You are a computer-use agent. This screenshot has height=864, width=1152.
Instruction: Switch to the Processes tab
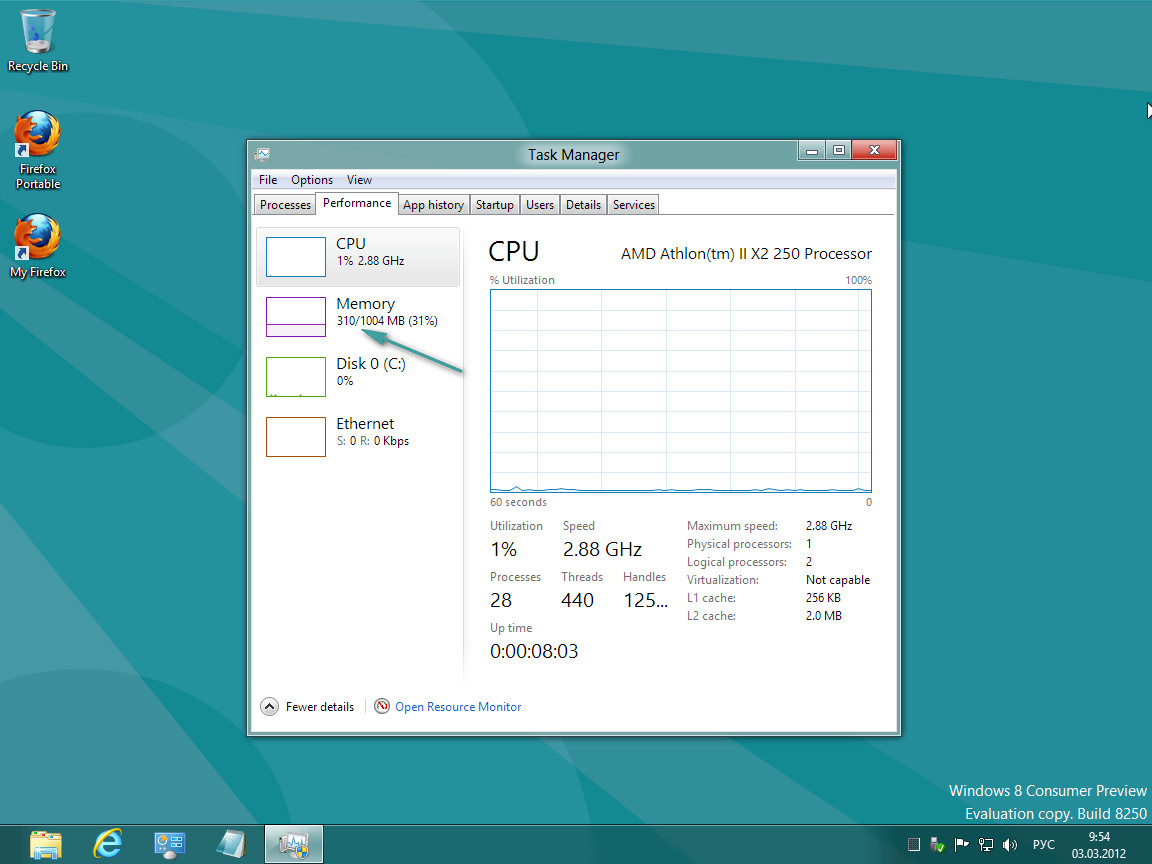pos(285,205)
